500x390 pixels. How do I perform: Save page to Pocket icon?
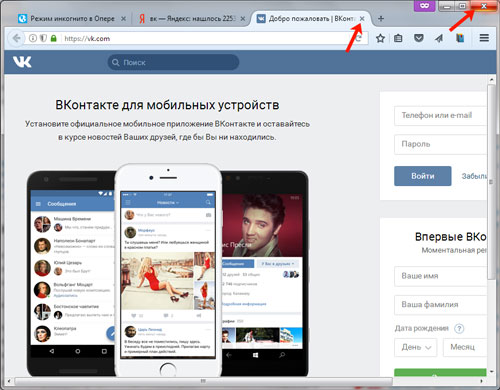tap(419, 38)
